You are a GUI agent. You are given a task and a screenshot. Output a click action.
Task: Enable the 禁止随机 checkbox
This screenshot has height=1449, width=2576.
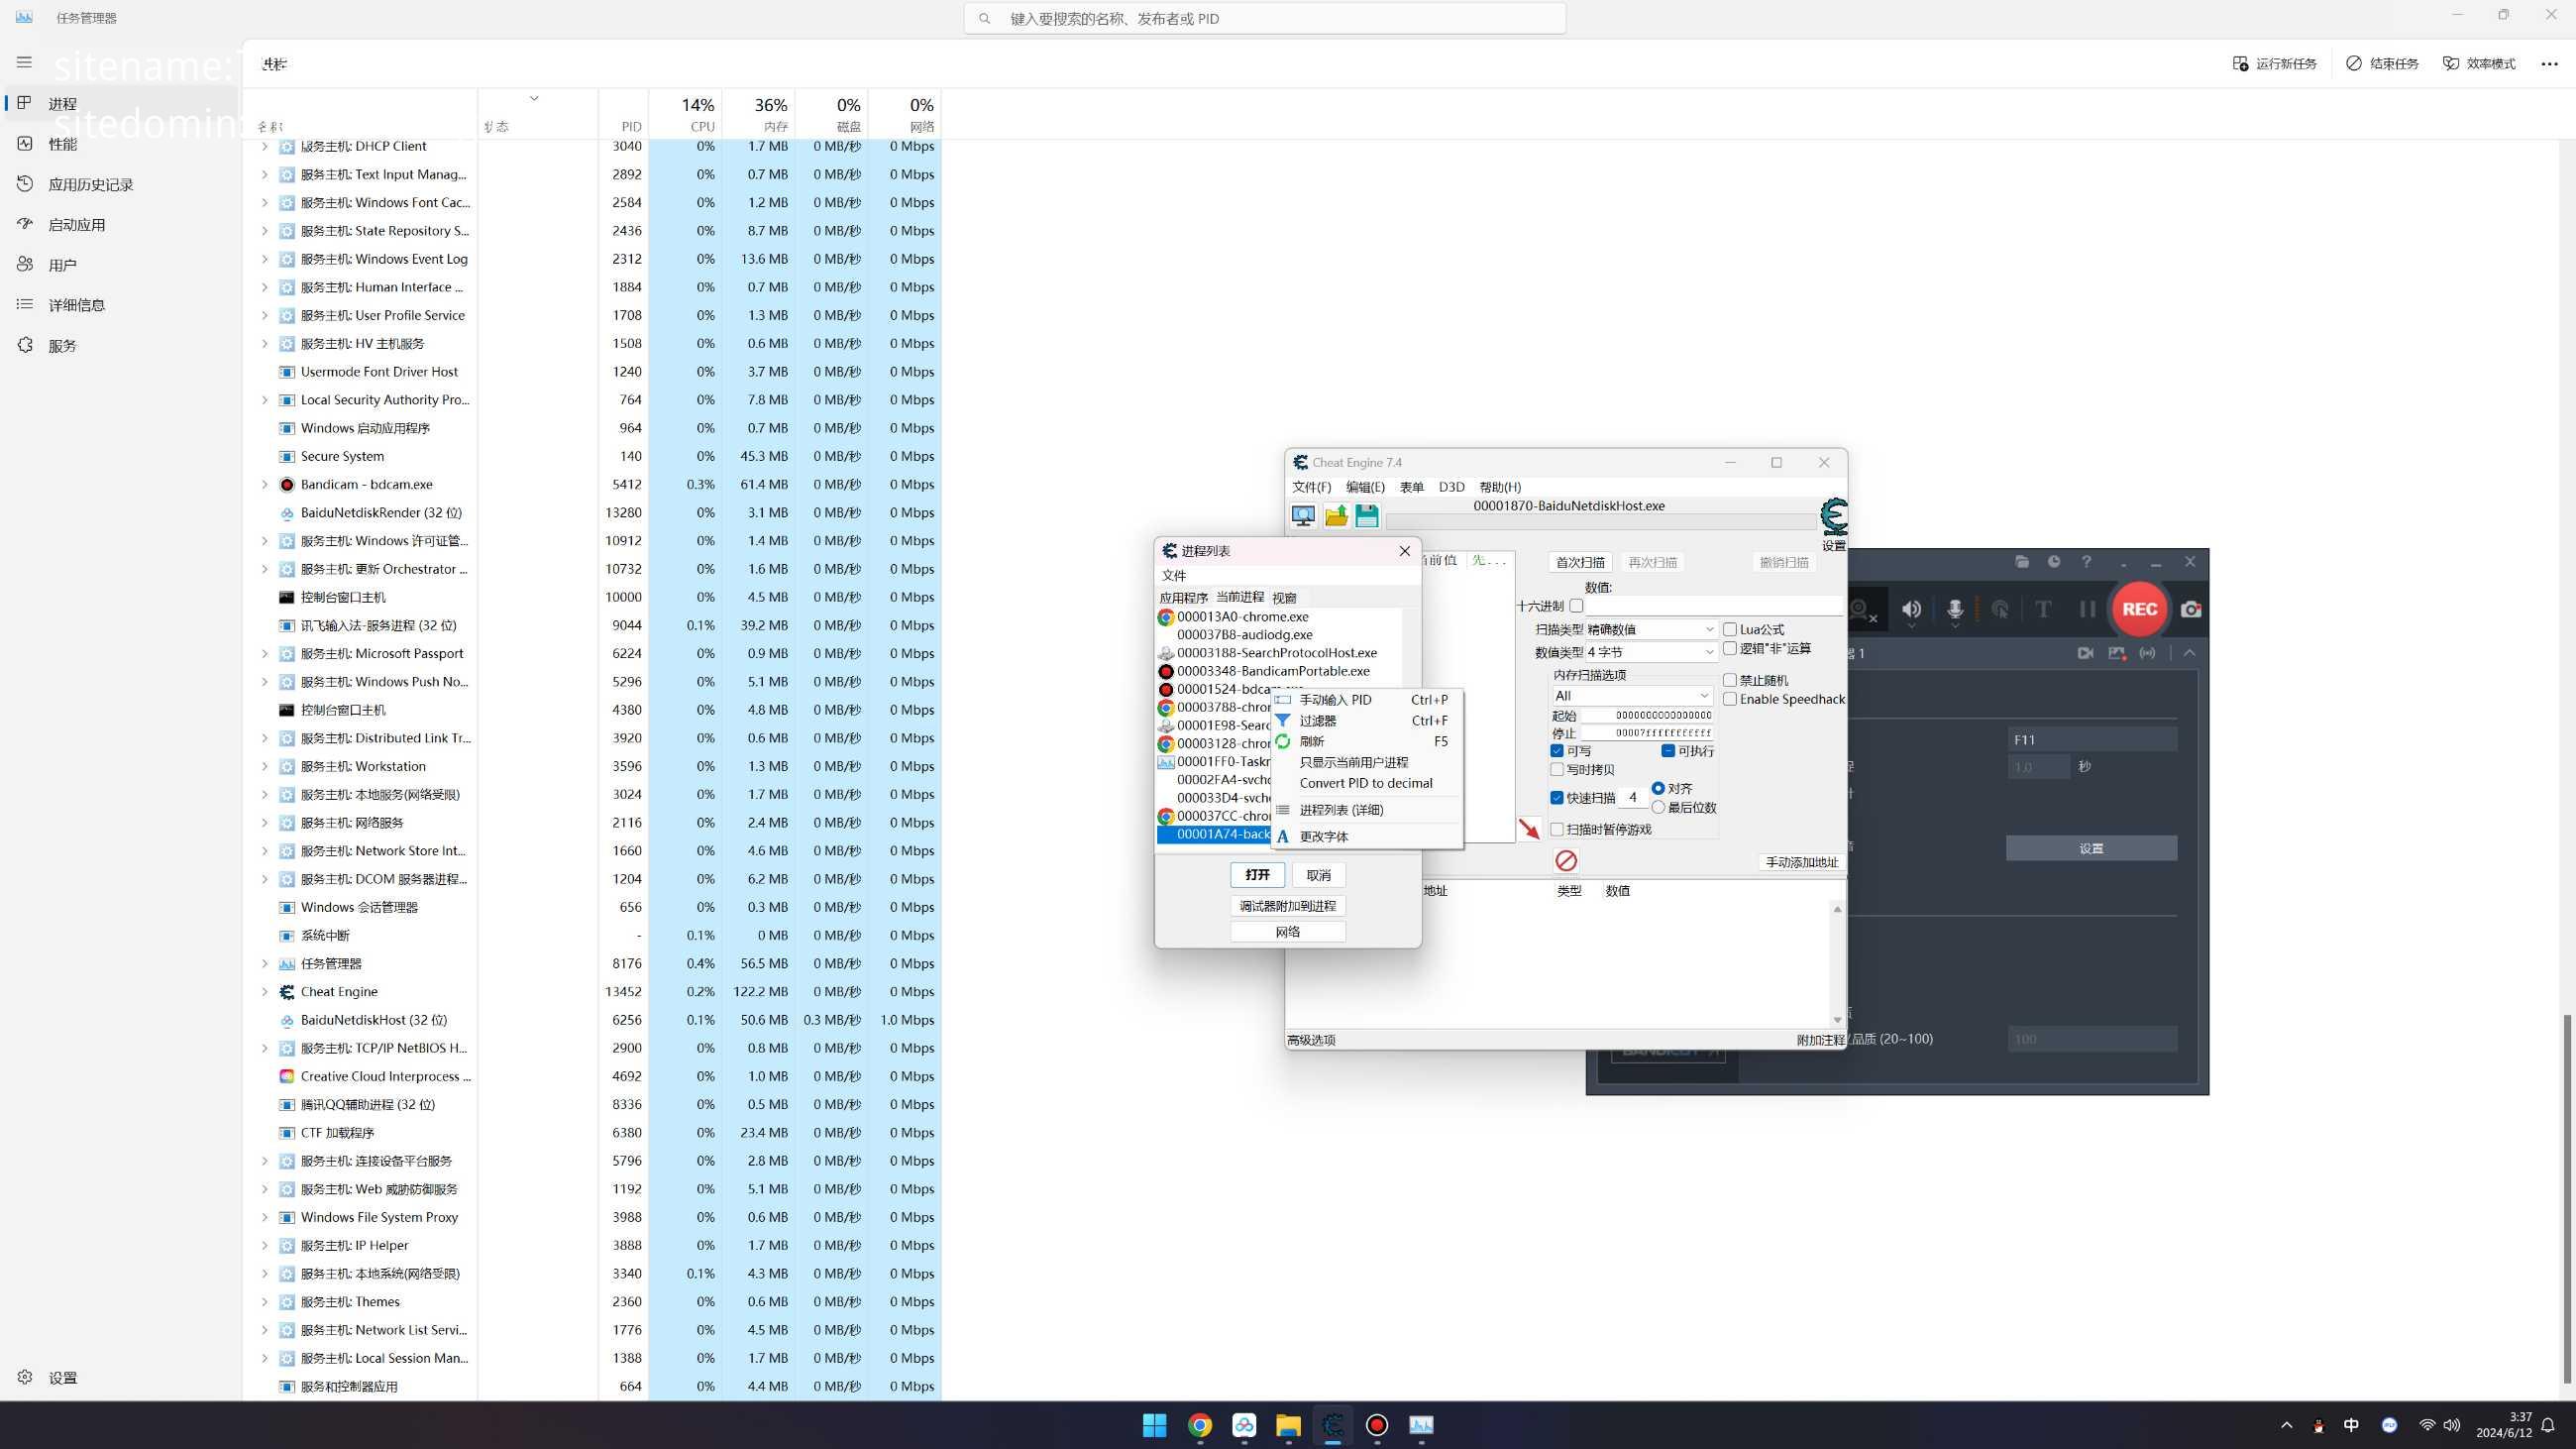point(1730,680)
